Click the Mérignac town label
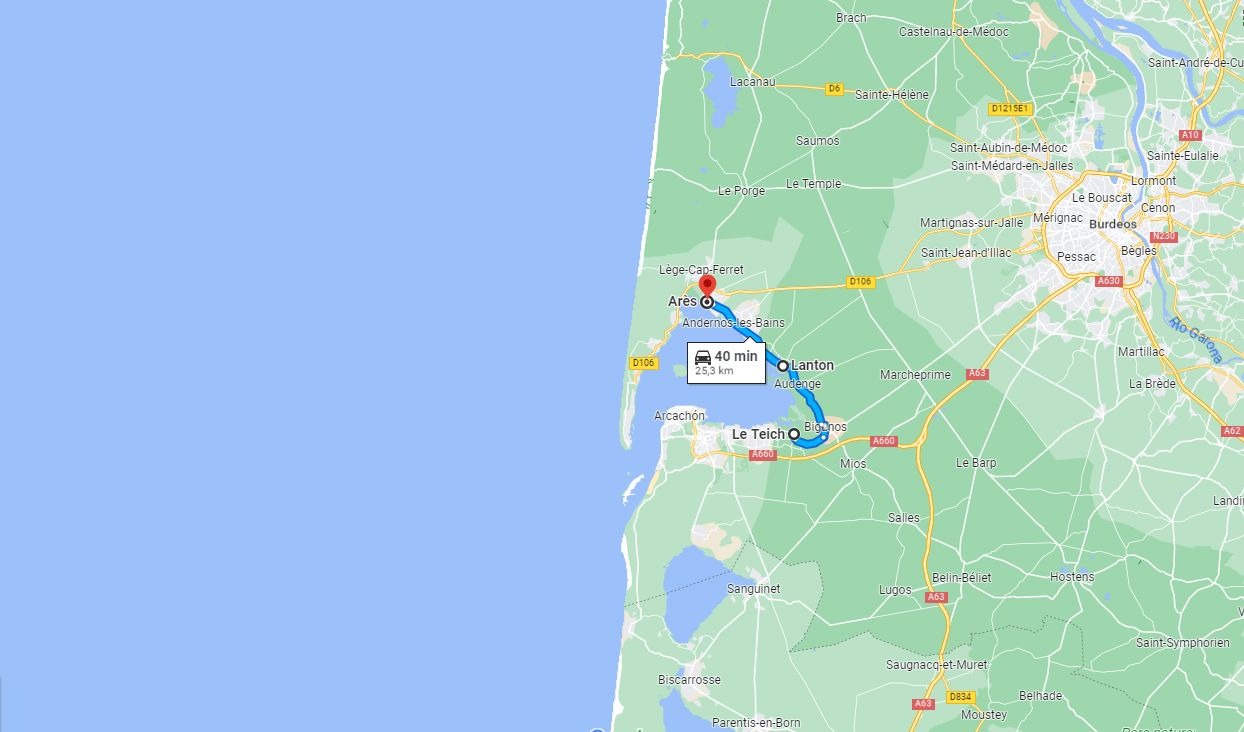Screen dimensions: 1244x732 point(1058,217)
